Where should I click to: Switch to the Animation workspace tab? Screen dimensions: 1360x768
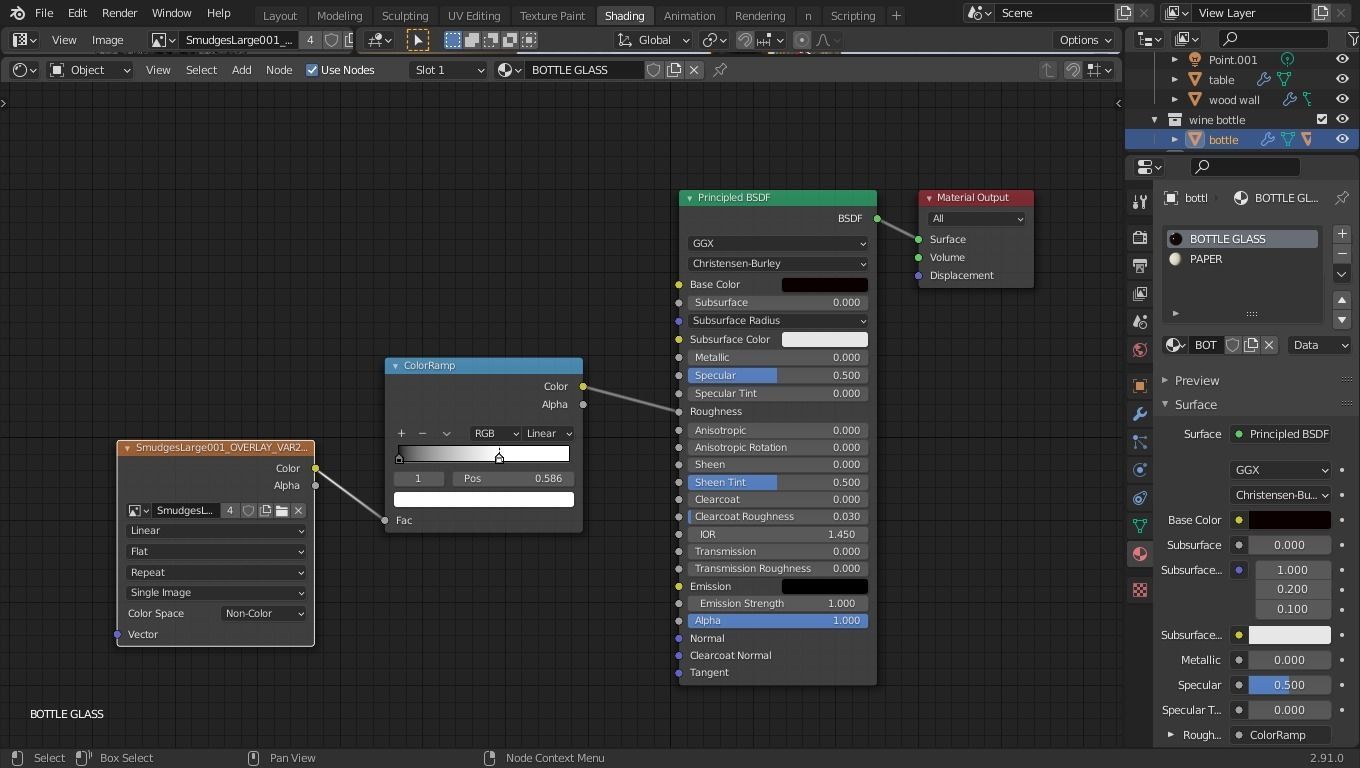pos(690,16)
